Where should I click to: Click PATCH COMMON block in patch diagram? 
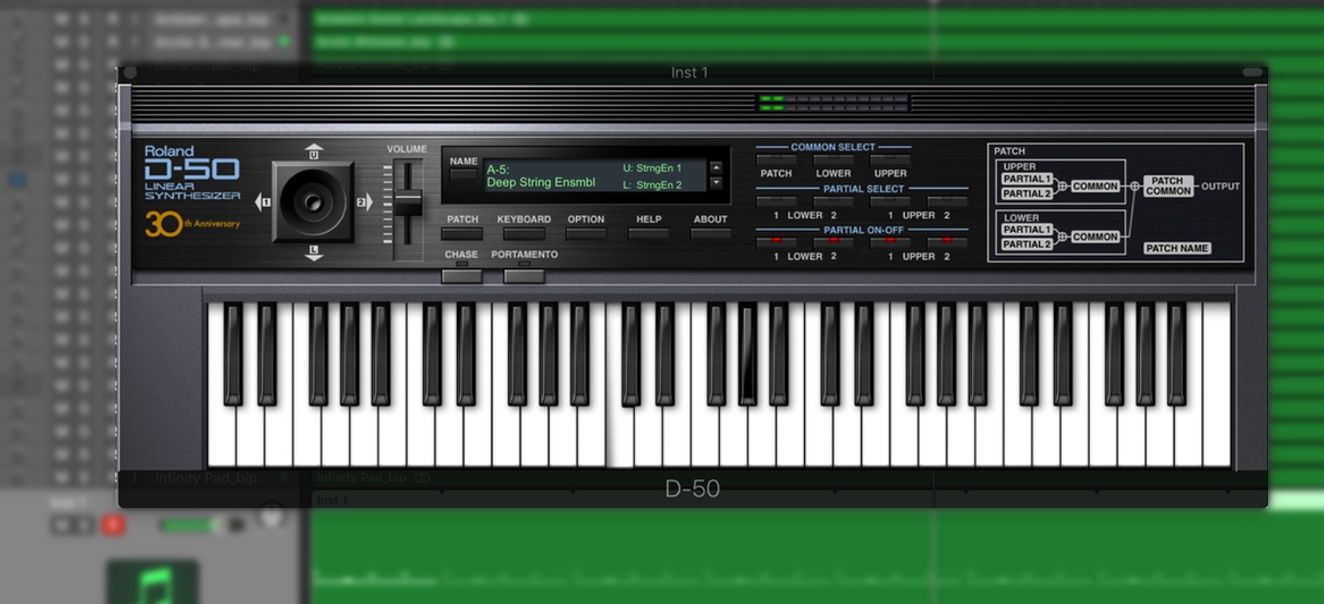[x=1167, y=186]
